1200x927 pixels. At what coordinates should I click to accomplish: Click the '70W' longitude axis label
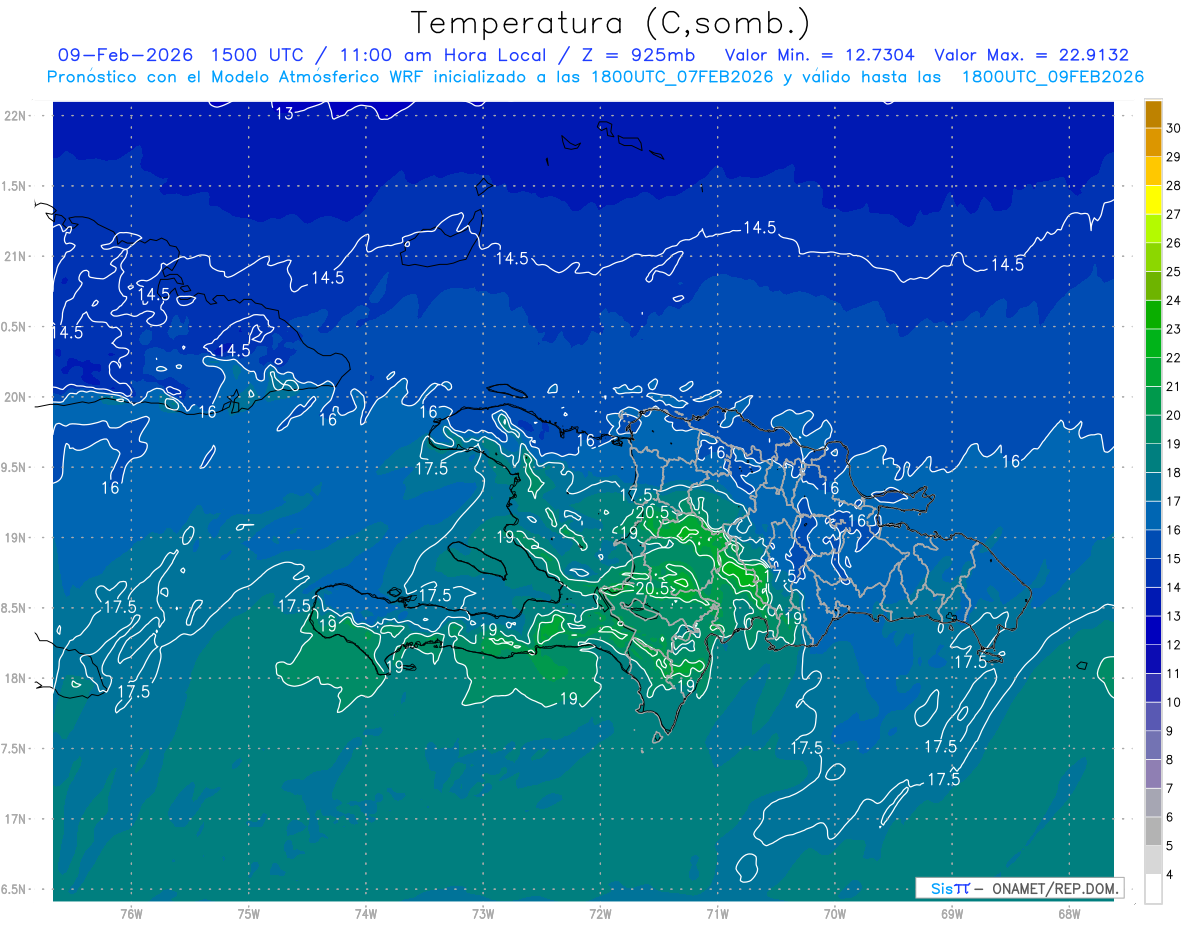[834, 913]
